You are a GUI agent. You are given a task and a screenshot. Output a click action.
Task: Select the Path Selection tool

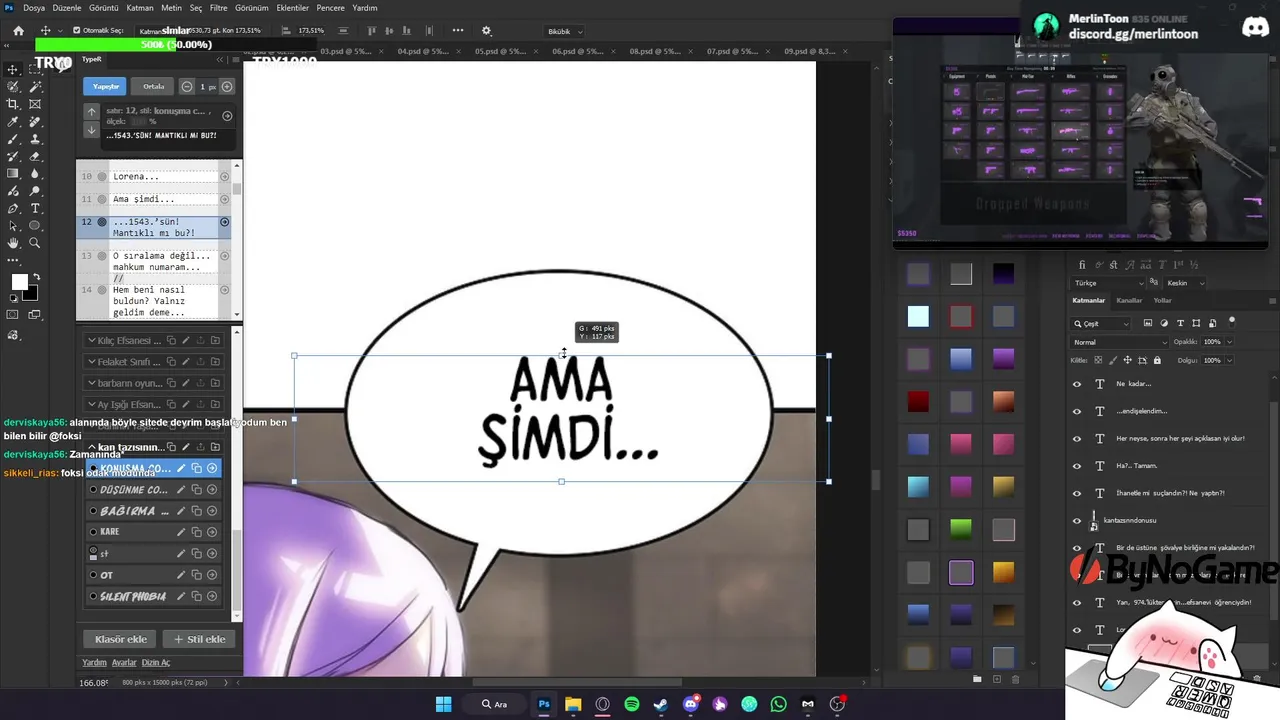pos(13,226)
